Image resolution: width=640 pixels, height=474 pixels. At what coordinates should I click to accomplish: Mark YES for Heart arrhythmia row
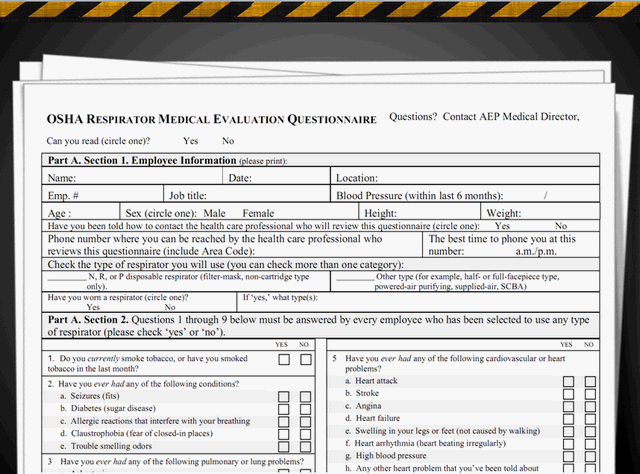568,443
